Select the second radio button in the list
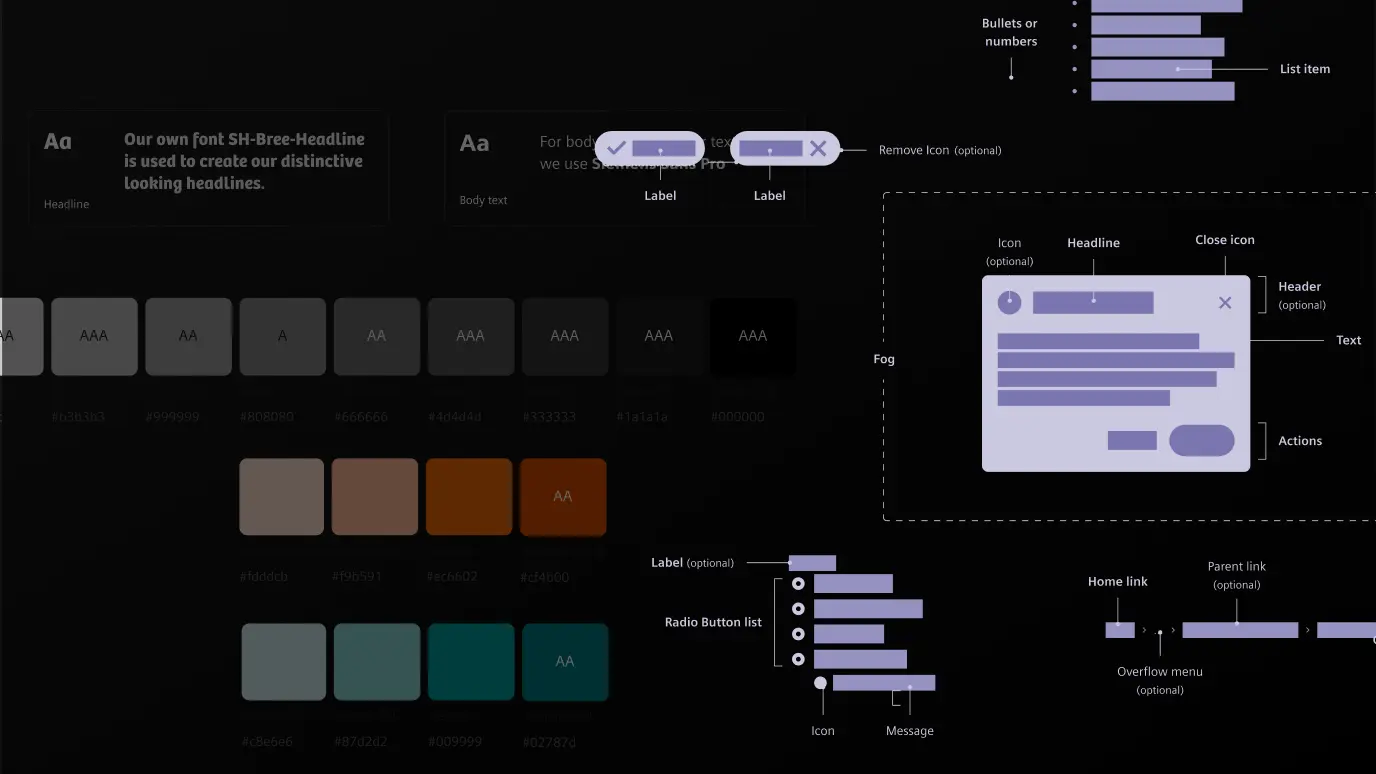Image resolution: width=1376 pixels, height=774 pixels. coord(798,609)
